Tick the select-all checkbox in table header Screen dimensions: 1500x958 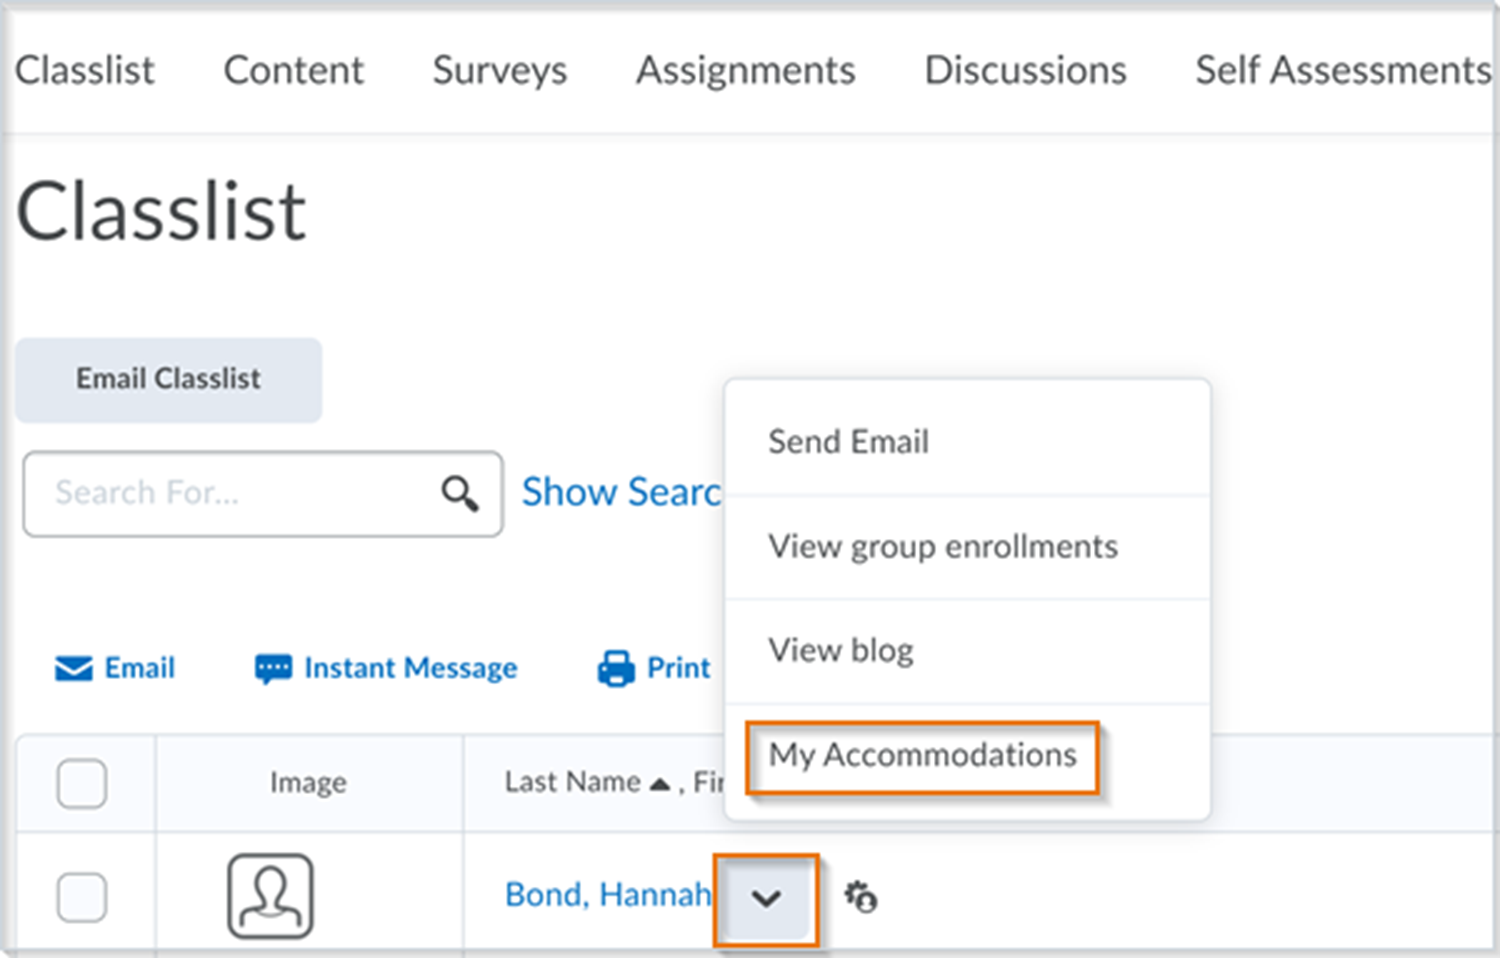pyautogui.click(x=82, y=783)
